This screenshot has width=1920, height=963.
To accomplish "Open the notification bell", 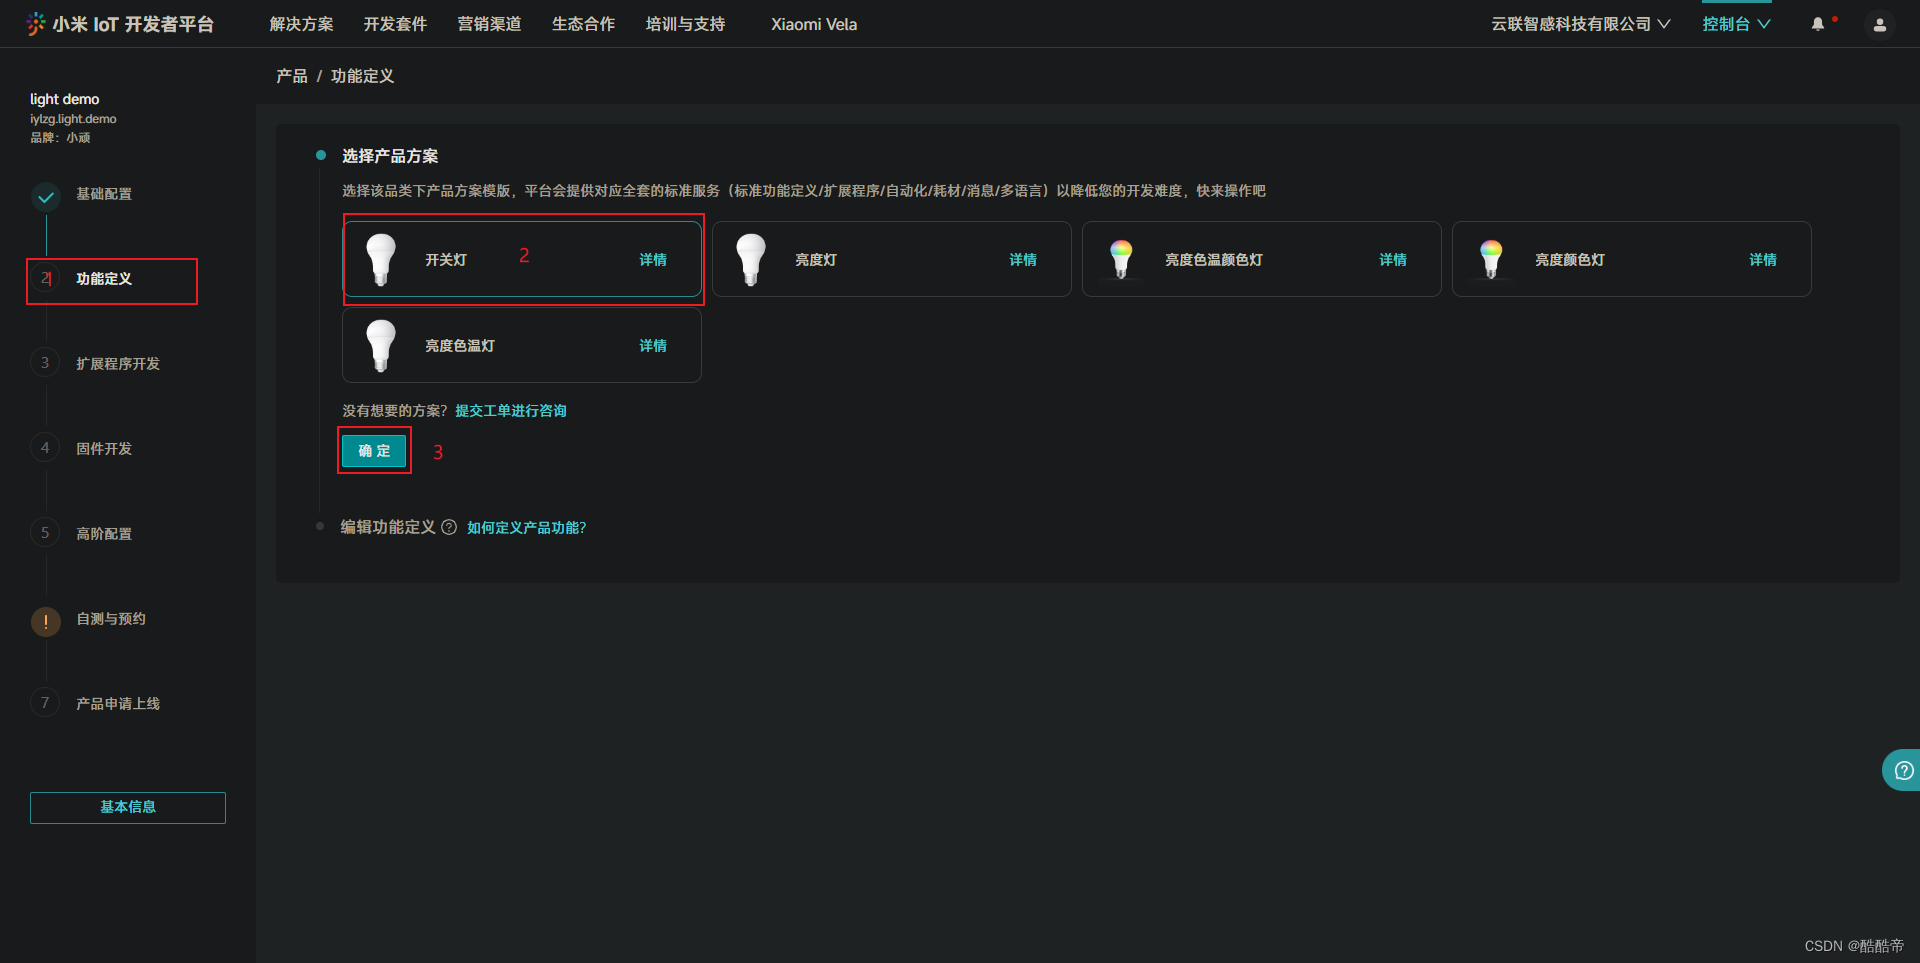I will 1818,24.
